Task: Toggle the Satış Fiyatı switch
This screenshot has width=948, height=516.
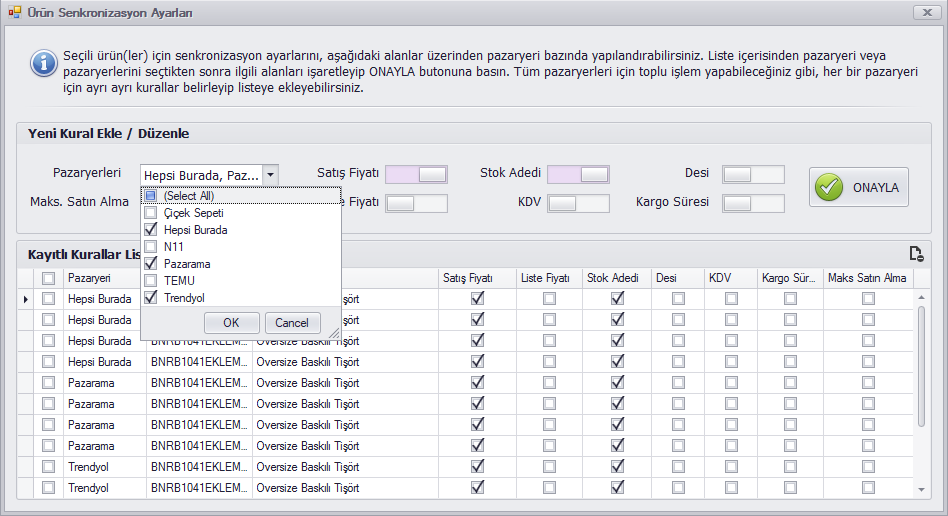Action: pyautogui.click(x=417, y=174)
